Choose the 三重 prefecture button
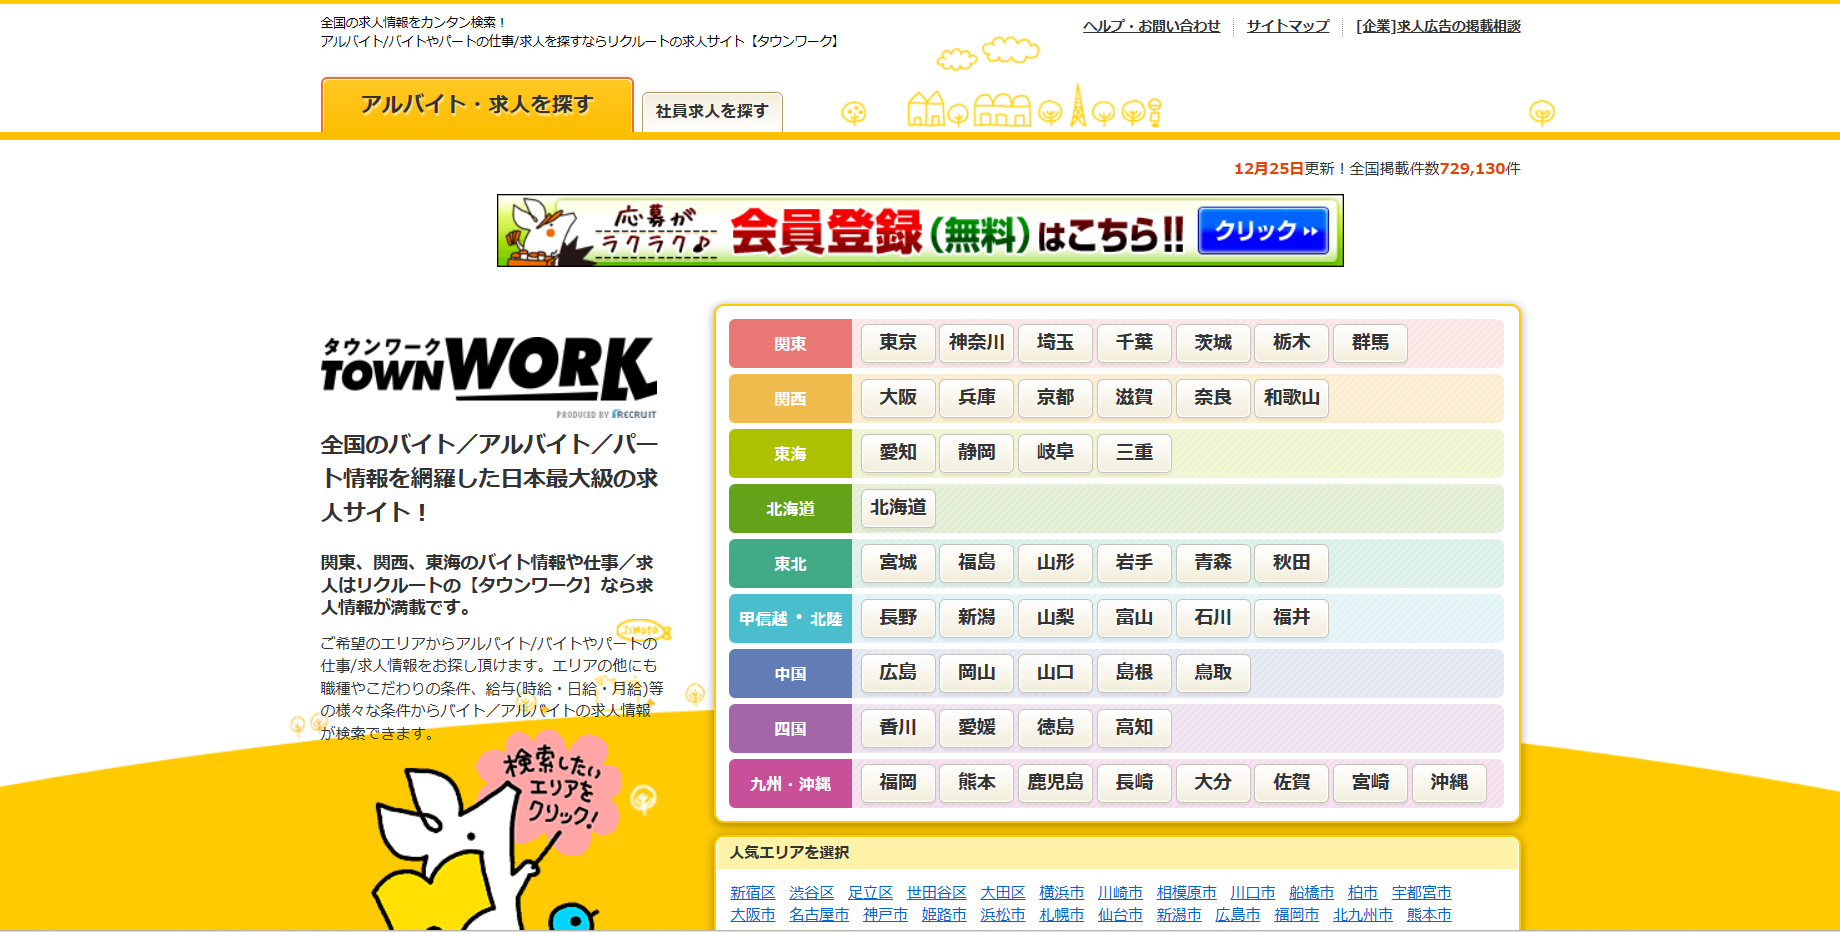 pyautogui.click(x=1135, y=453)
